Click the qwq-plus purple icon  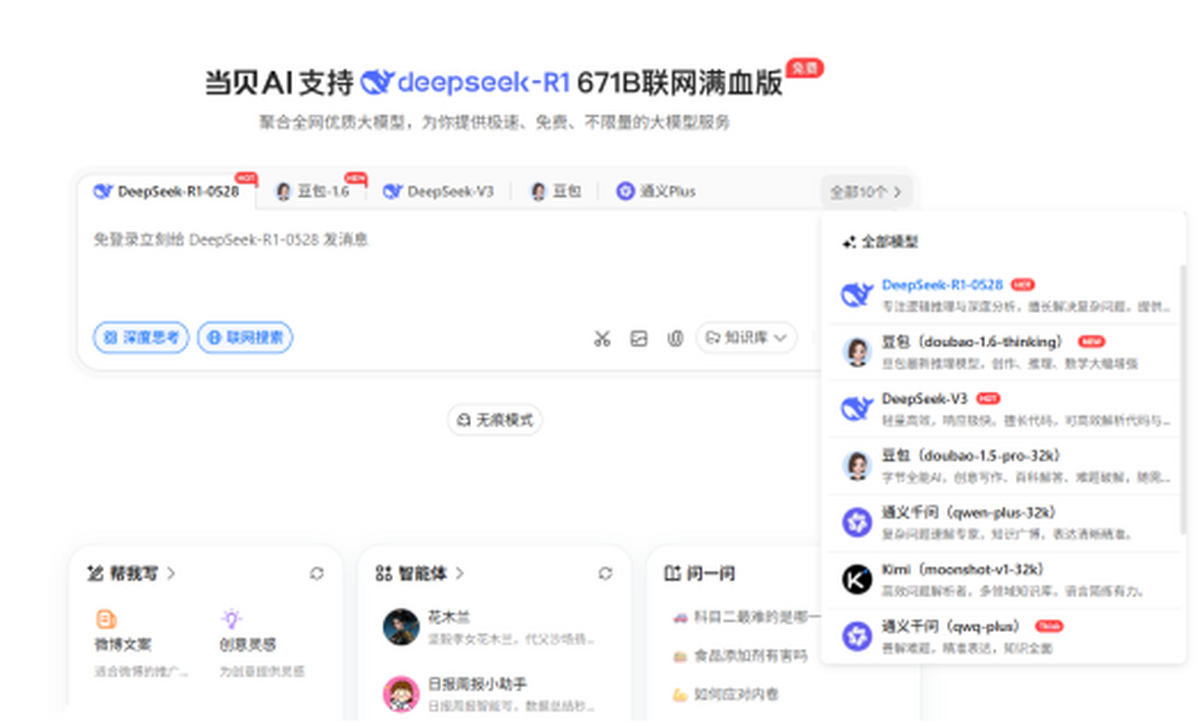pyautogui.click(x=856, y=636)
